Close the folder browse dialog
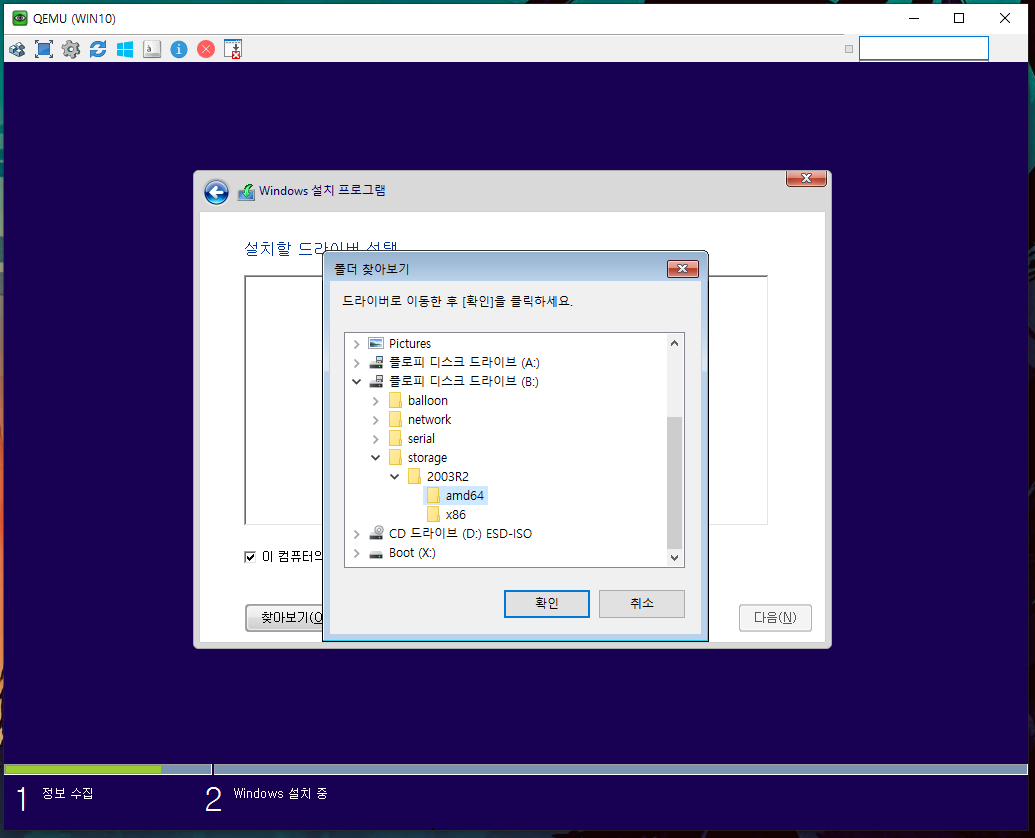1035x838 pixels. point(683,269)
